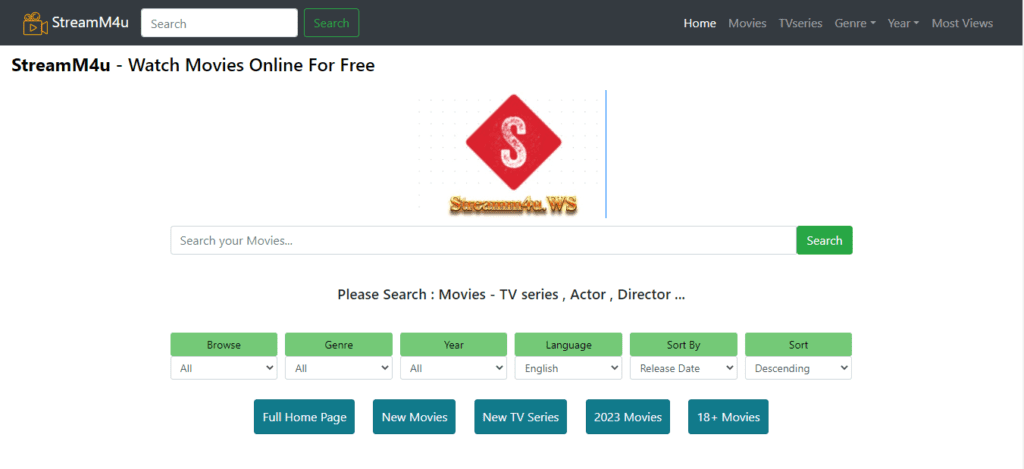Click the solid green Search button
Screen dimensions: 1024x469
(824, 240)
